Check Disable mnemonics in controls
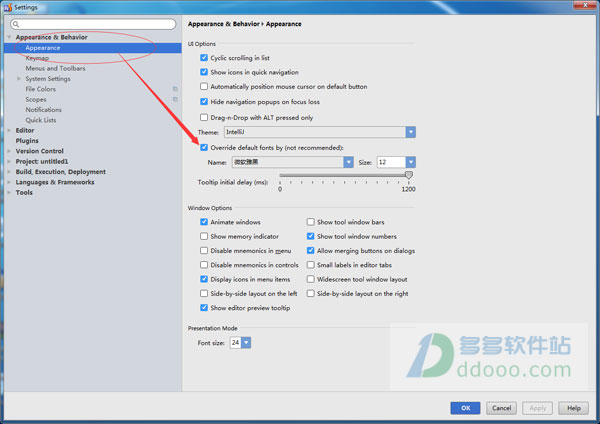The width and height of the screenshot is (600, 424). [x=204, y=265]
